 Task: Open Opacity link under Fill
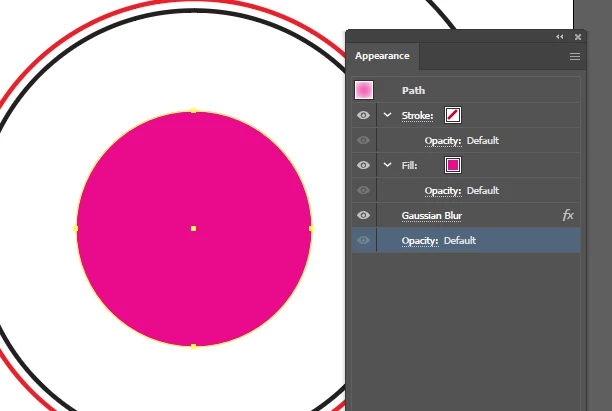pos(443,190)
